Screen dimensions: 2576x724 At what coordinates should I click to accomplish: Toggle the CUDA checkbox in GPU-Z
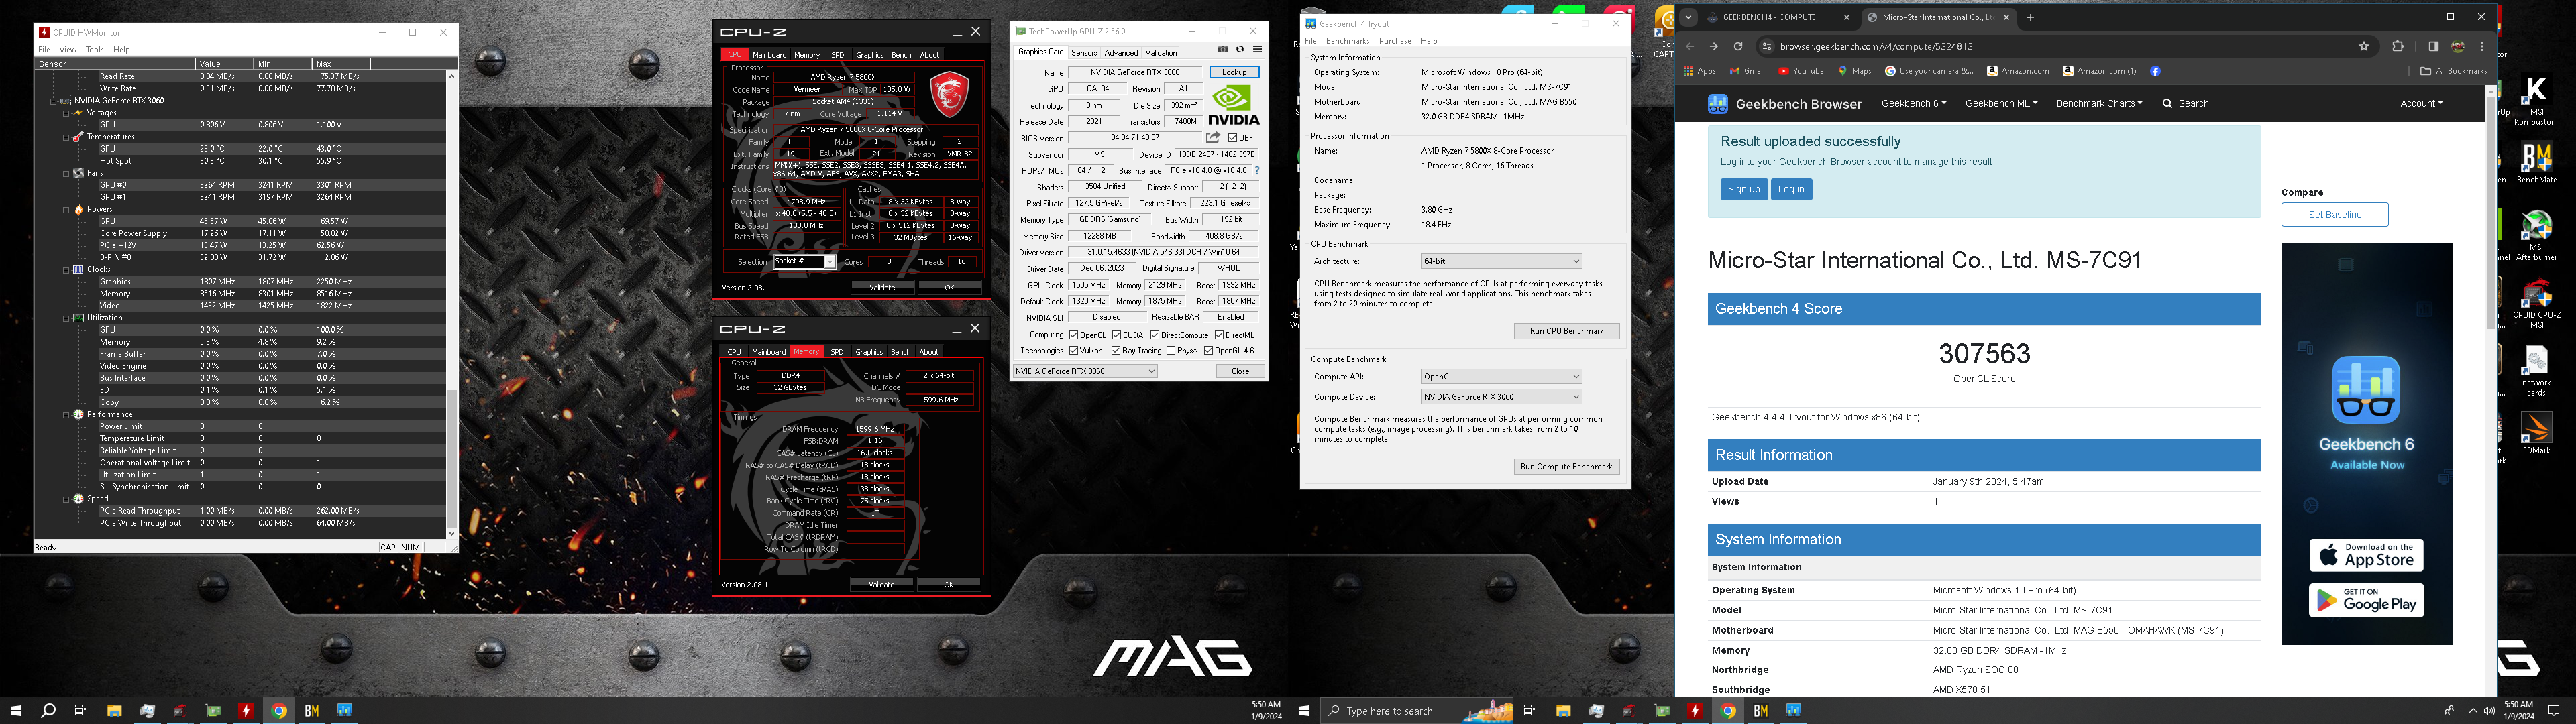point(1116,335)
